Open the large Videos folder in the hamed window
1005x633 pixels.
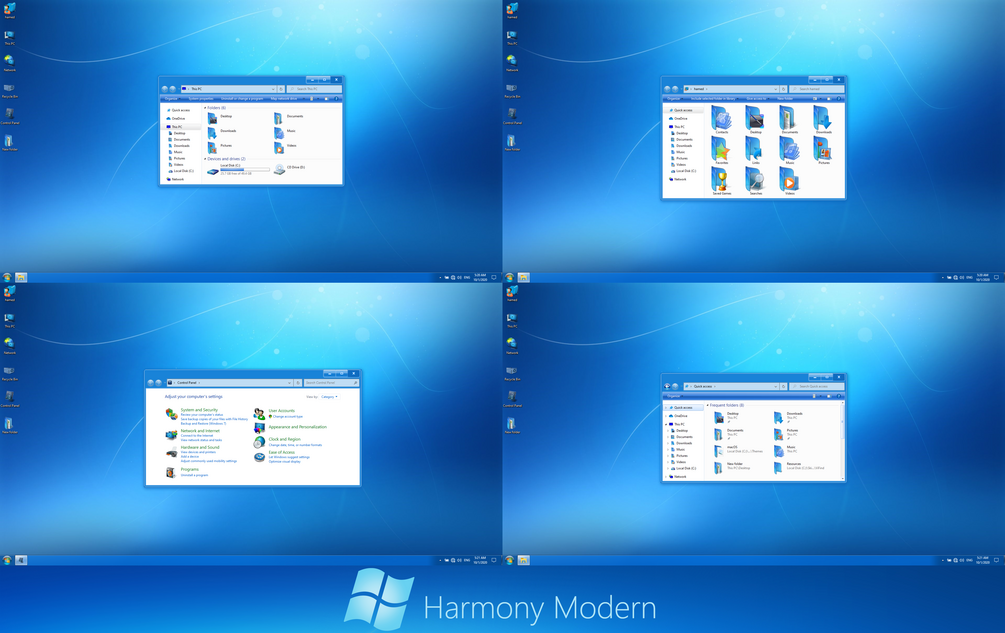(x=789, y=179)
